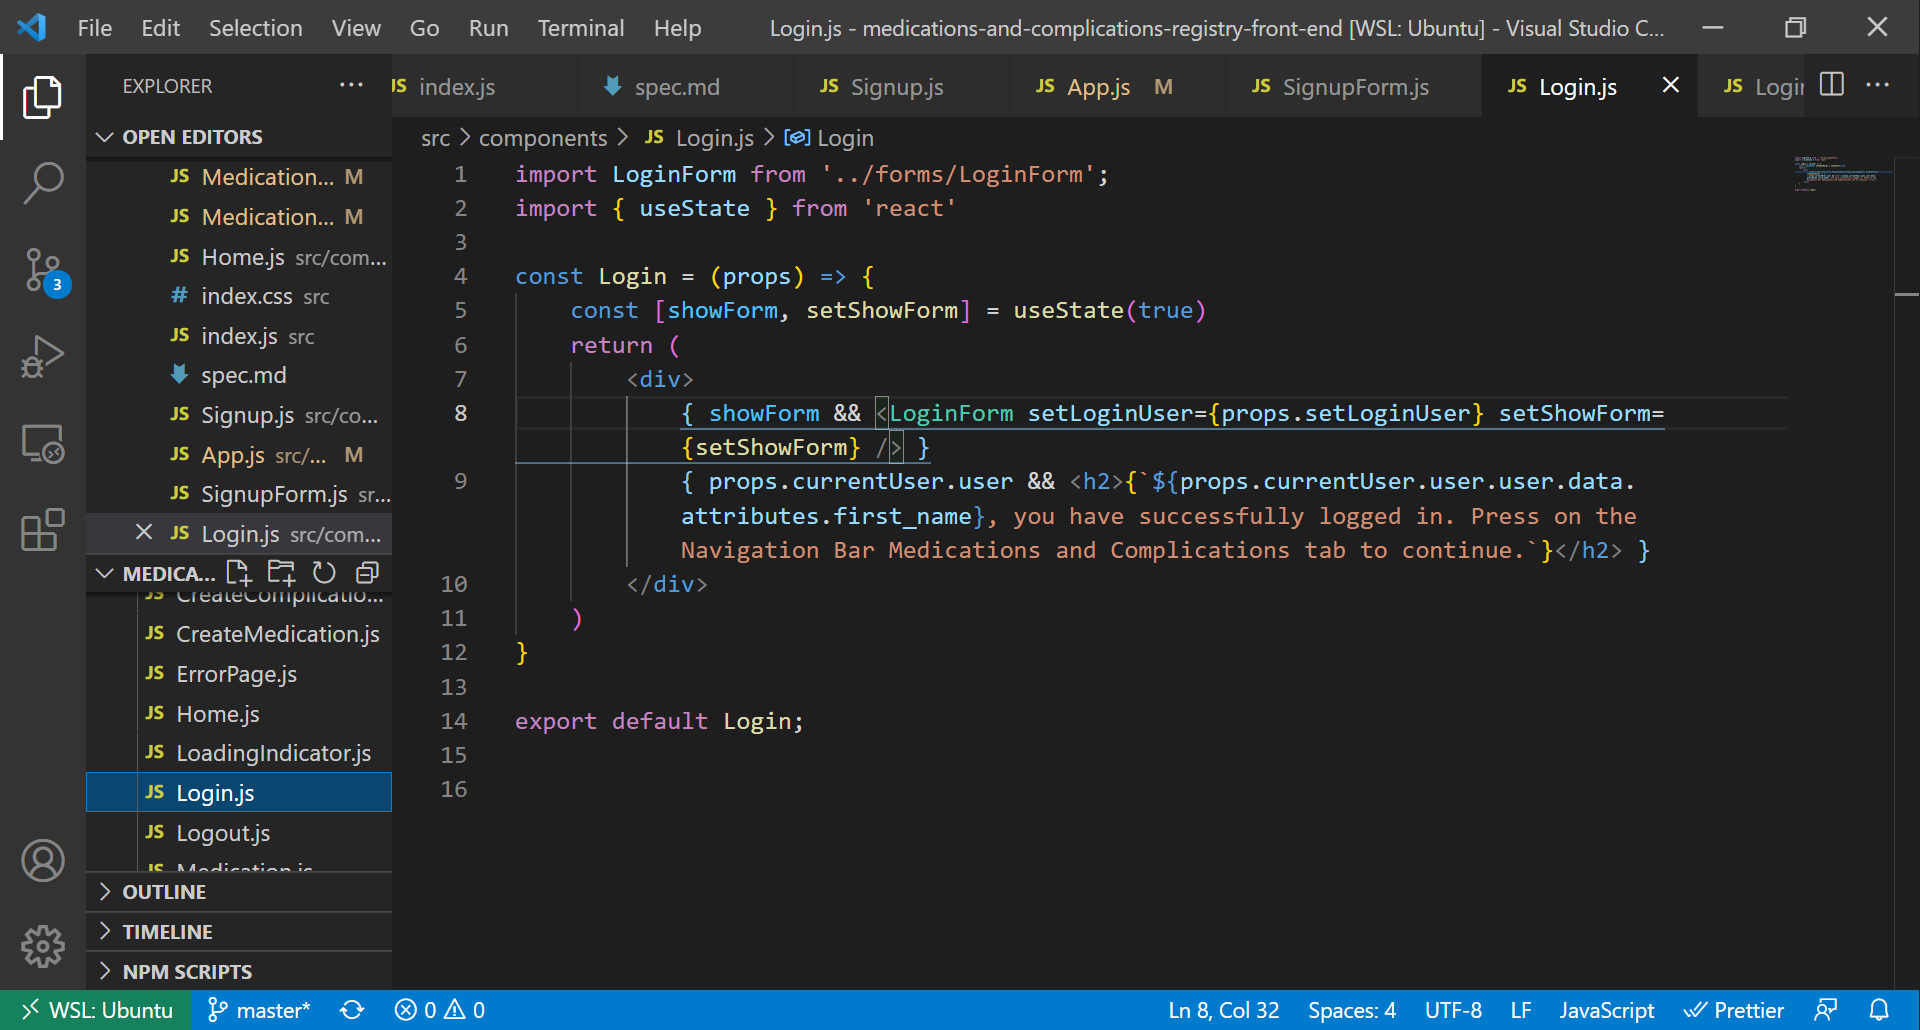
Task: Click the master* branch in status bar
Action: coord(259,1010)
